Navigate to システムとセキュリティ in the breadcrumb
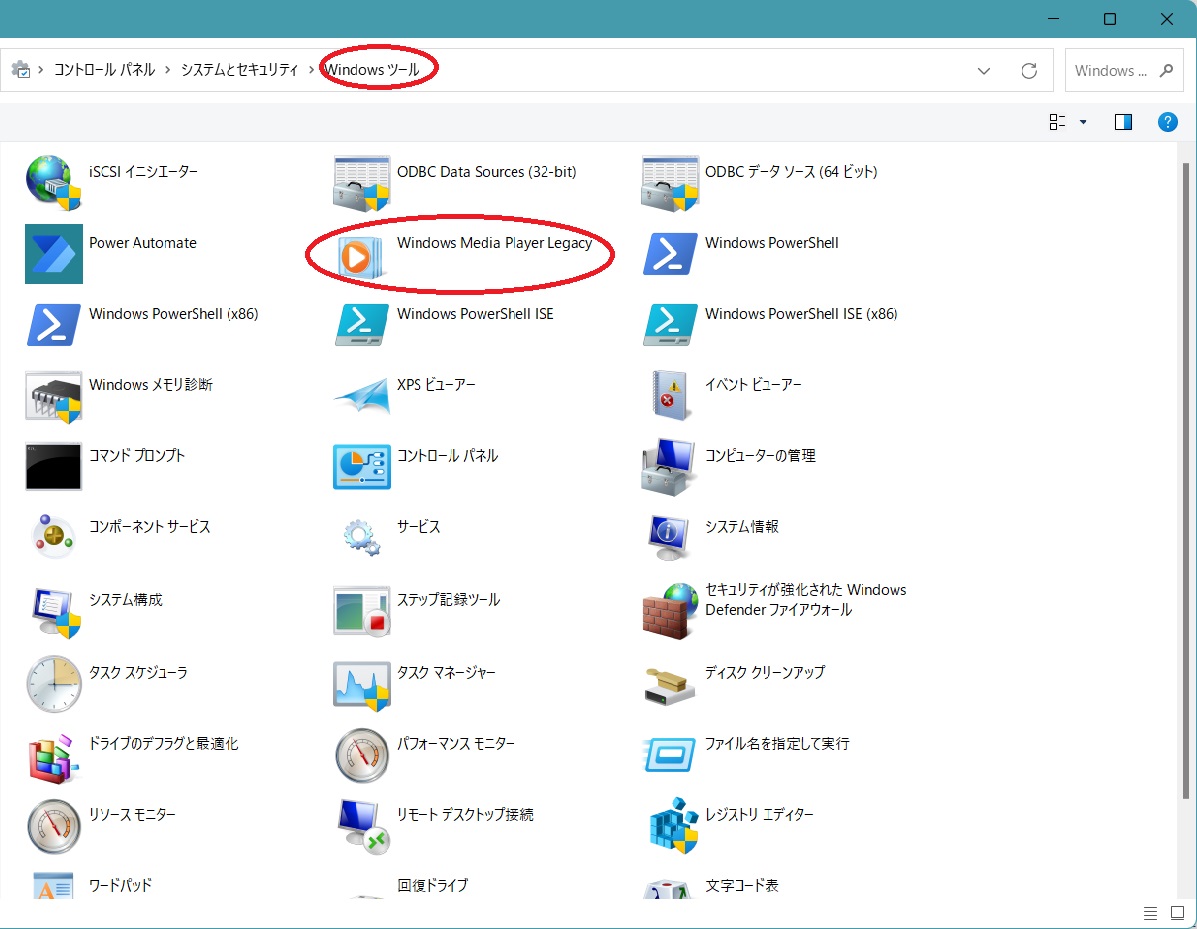The width and height of the screenshot is (1197, 929). 240,70
